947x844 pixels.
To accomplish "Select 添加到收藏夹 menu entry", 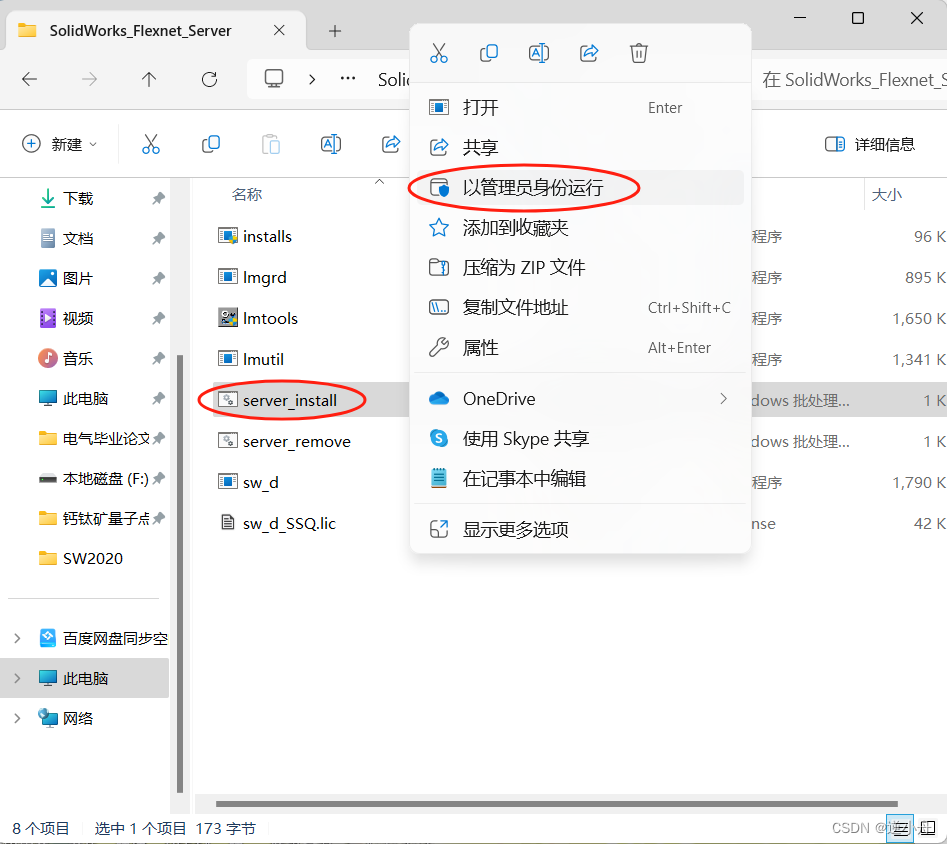I will [580, 228].
